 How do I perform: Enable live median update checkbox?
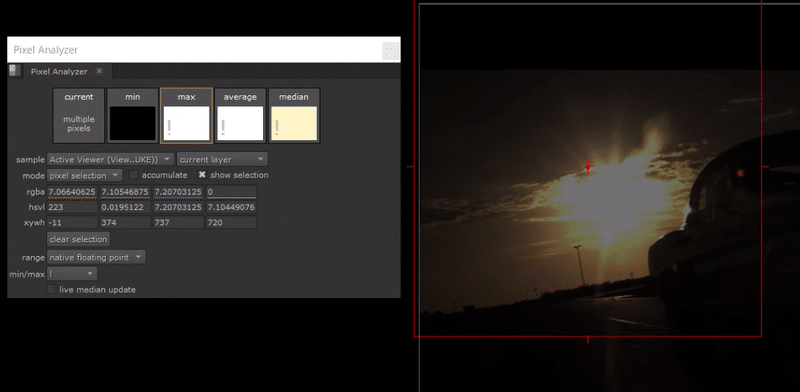[x=51, y=289]
